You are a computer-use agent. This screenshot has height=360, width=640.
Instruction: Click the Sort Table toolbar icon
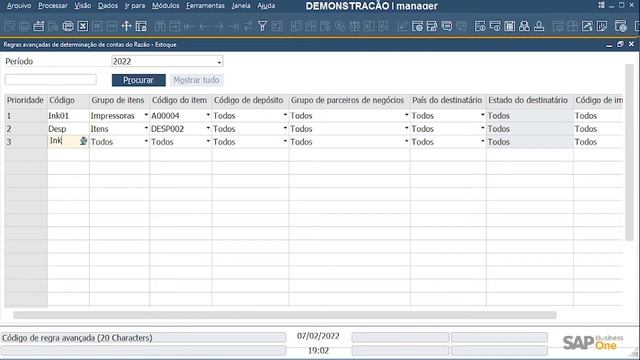(x=277, y=26)
